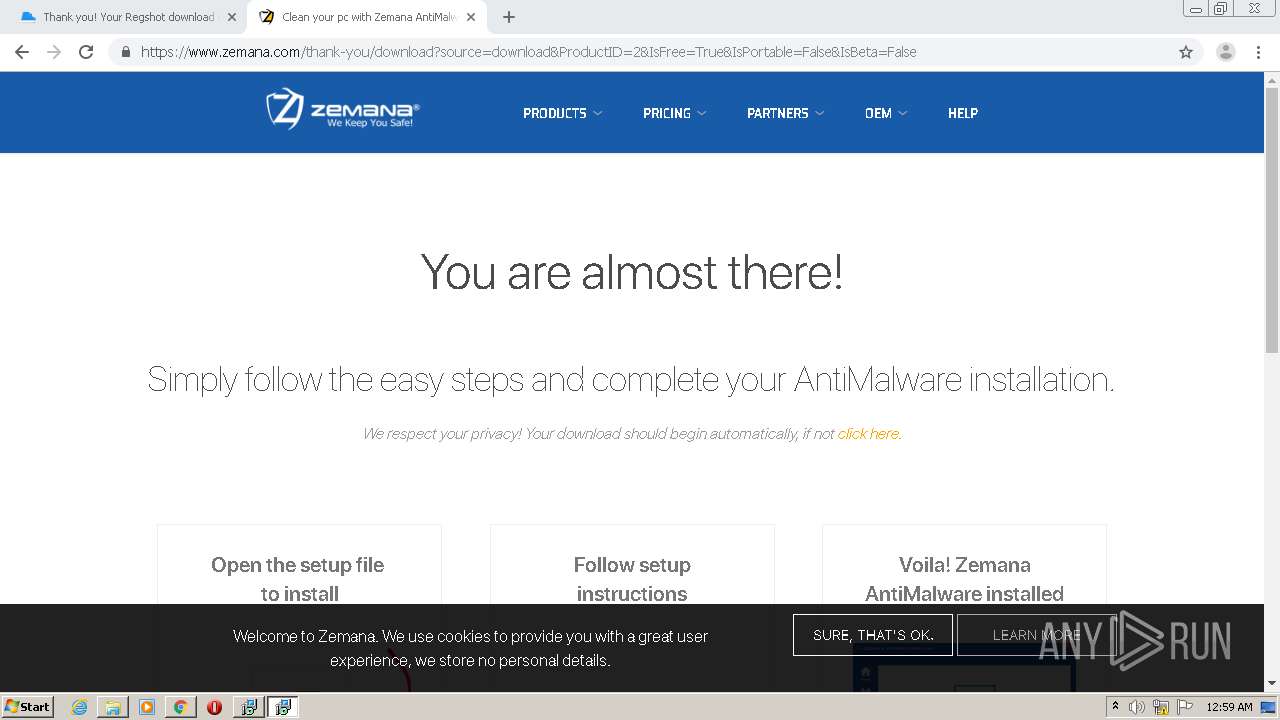This screenshot has height=720, width=1280.
Task: Bookmark this page with the star
Action: (x=1186, y=52)
